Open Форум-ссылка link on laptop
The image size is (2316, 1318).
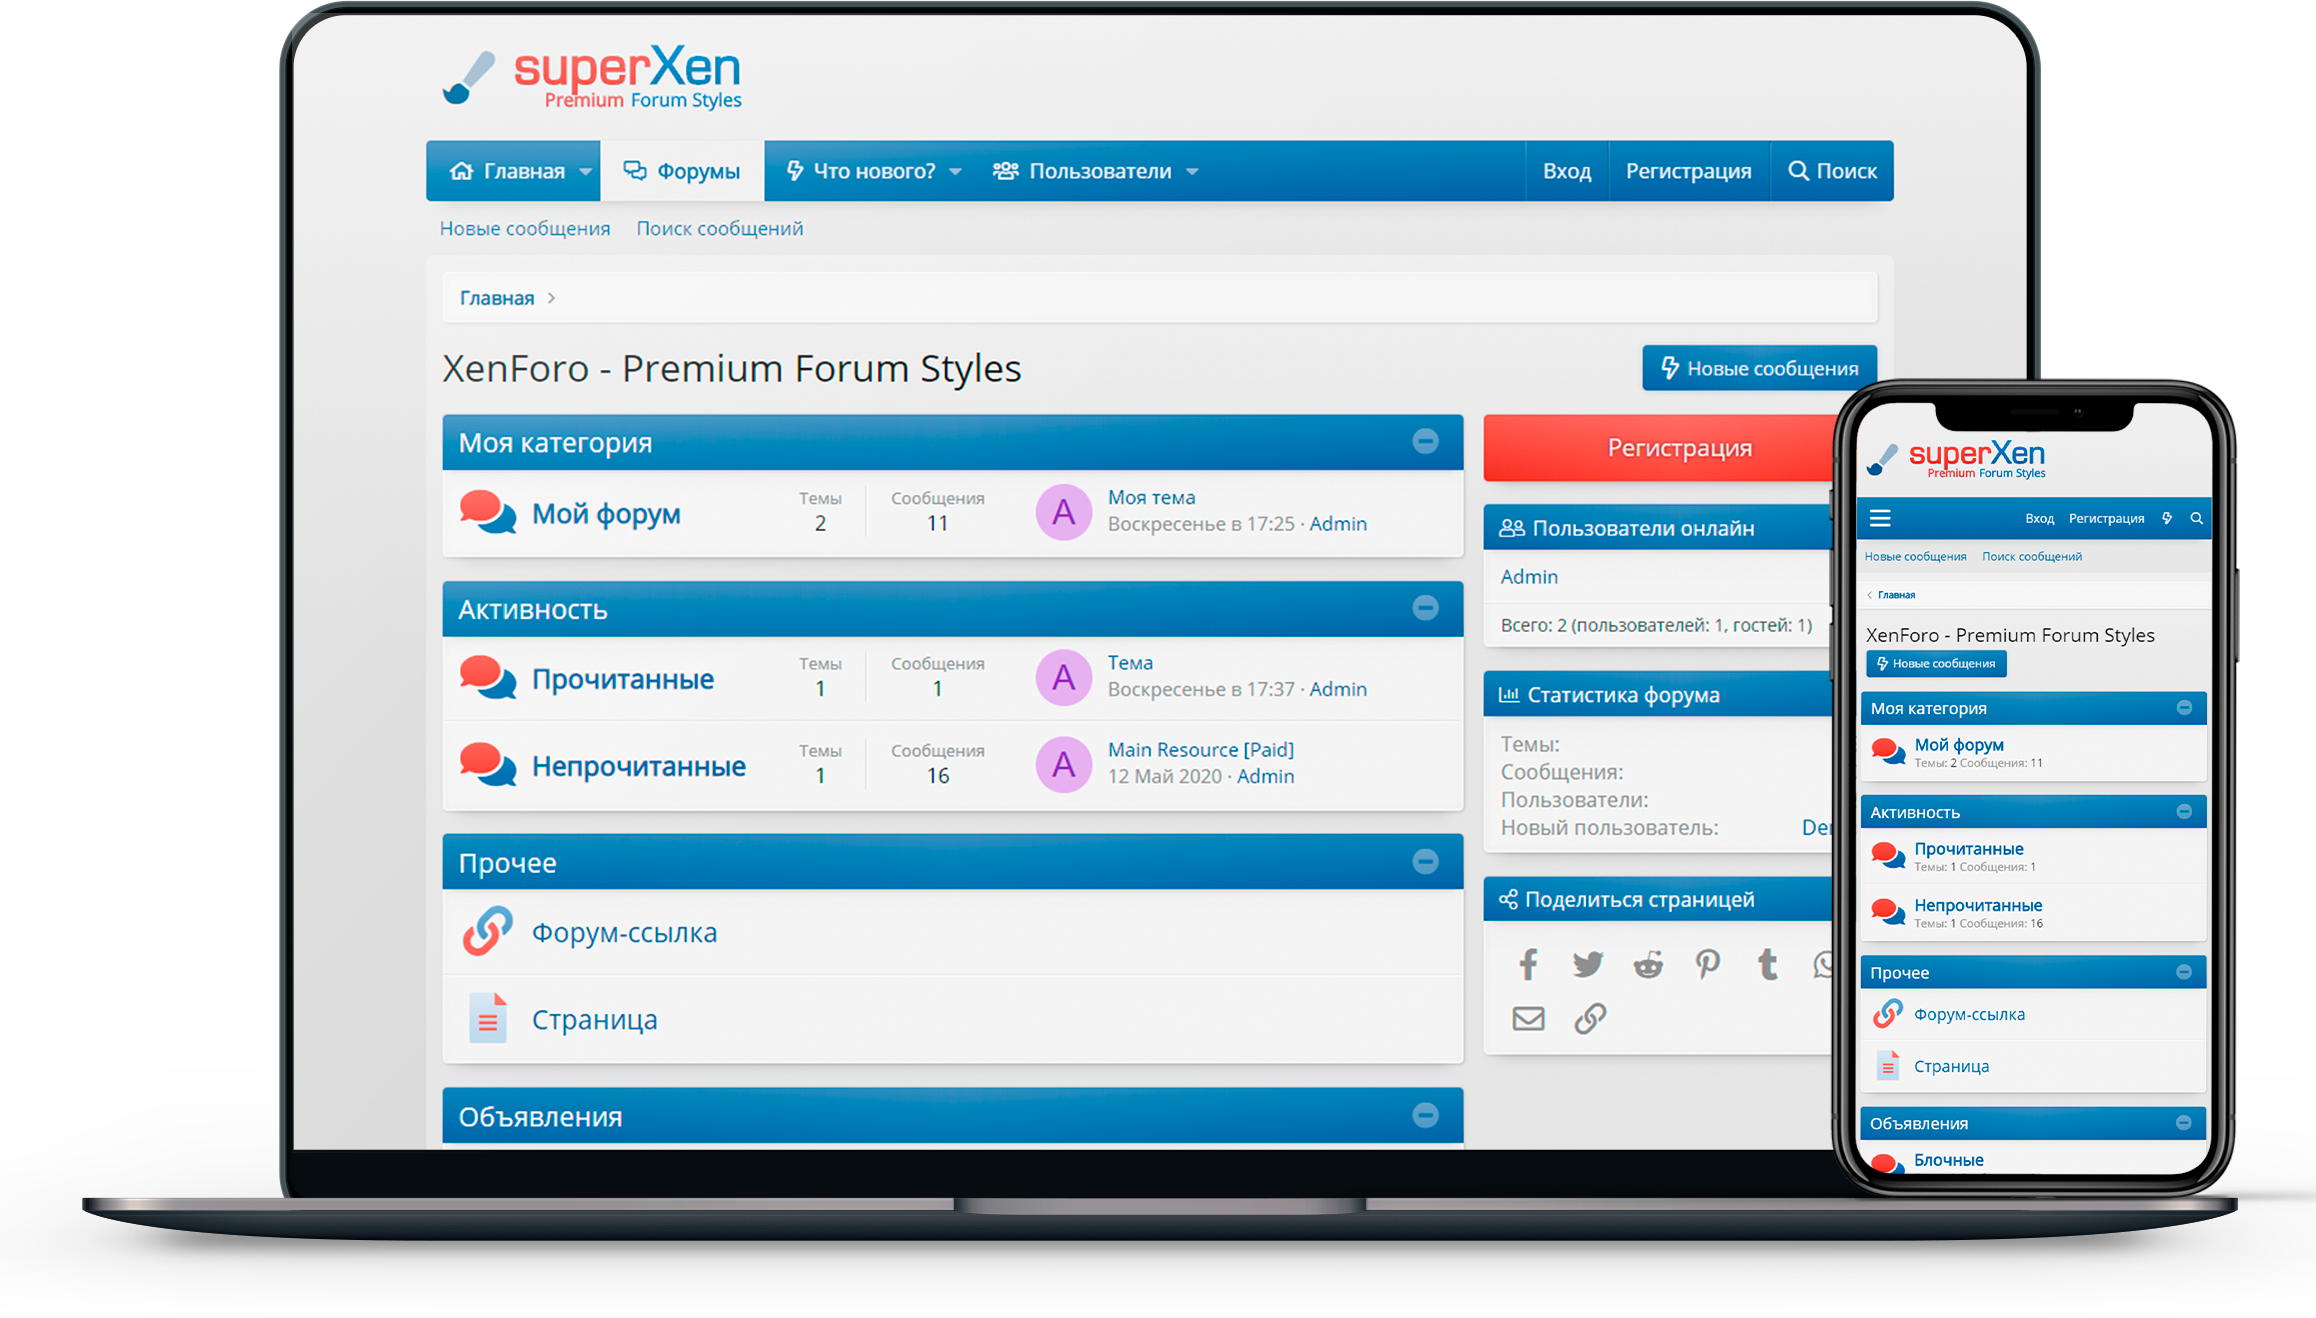(x=624, y=932)
